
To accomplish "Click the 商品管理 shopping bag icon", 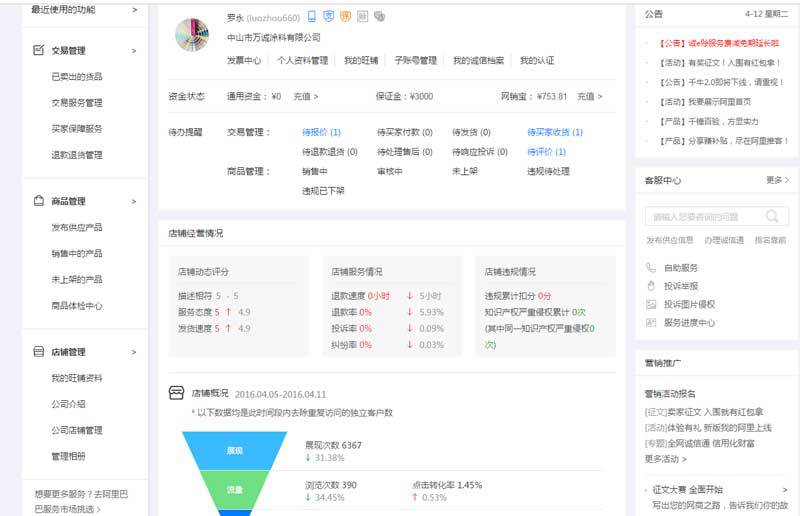I will 38,201.
